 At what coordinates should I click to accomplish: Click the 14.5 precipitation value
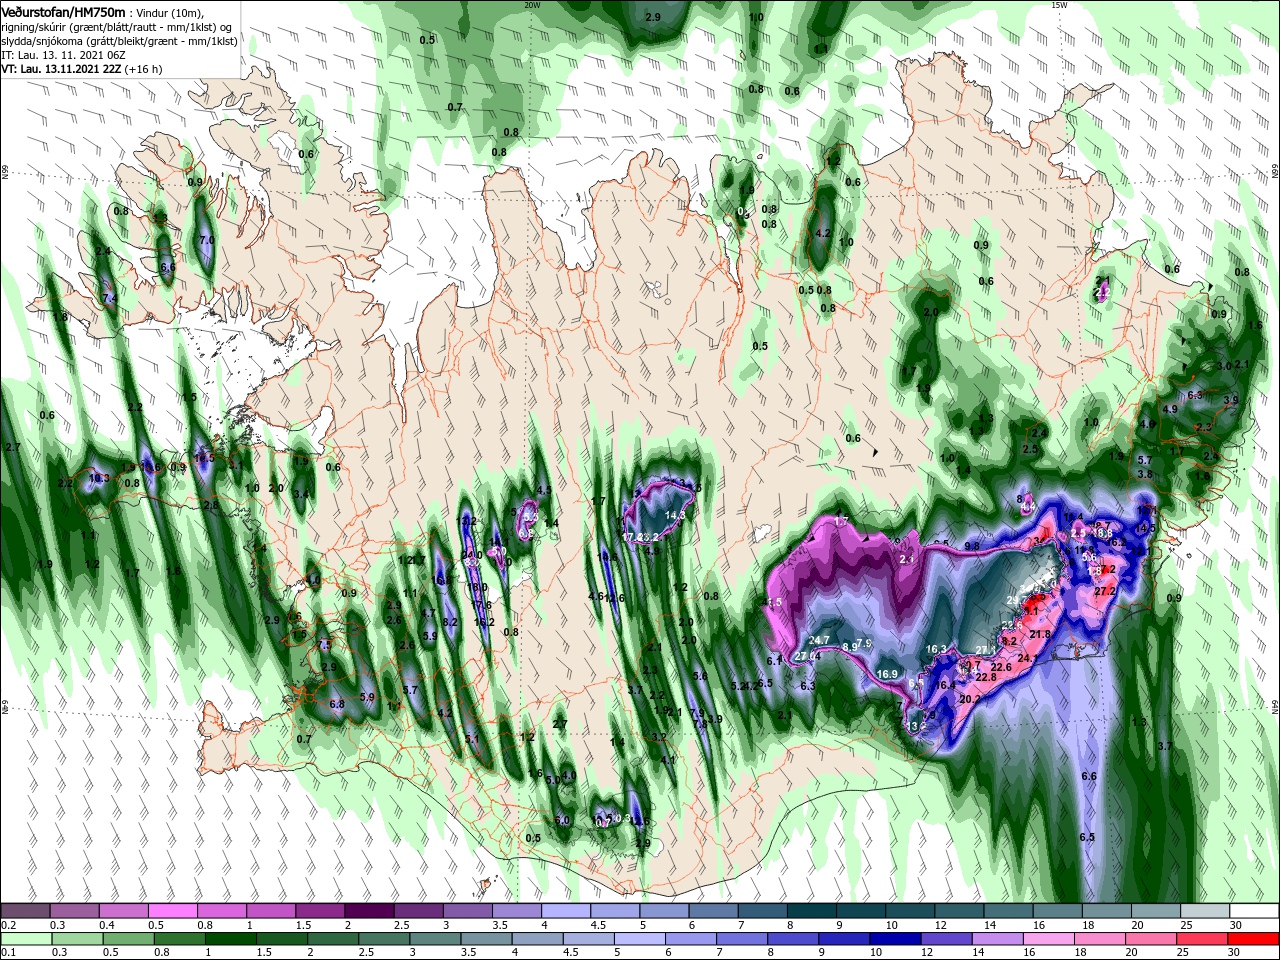click(x=1146, y=528)
